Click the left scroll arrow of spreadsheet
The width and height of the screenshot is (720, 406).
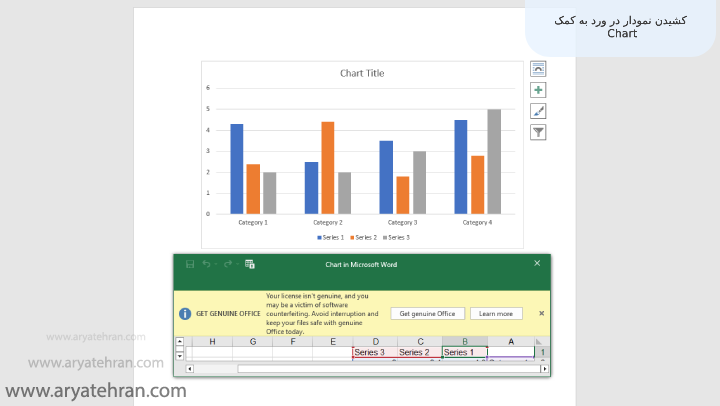pyautogui.click(x=191, y=368)
